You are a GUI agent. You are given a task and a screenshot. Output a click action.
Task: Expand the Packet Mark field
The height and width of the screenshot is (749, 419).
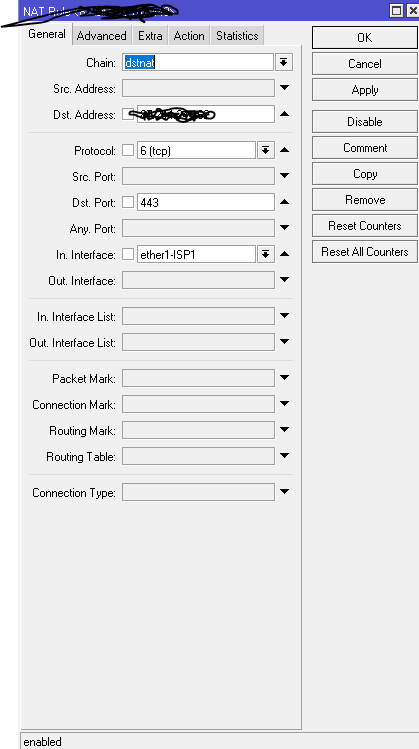pos(284,378)
